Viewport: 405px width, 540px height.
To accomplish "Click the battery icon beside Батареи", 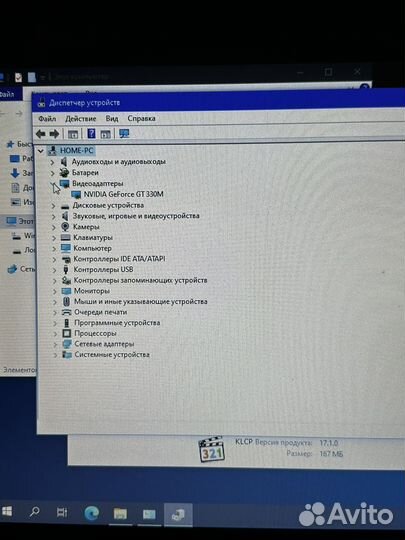I will point(64,173).
